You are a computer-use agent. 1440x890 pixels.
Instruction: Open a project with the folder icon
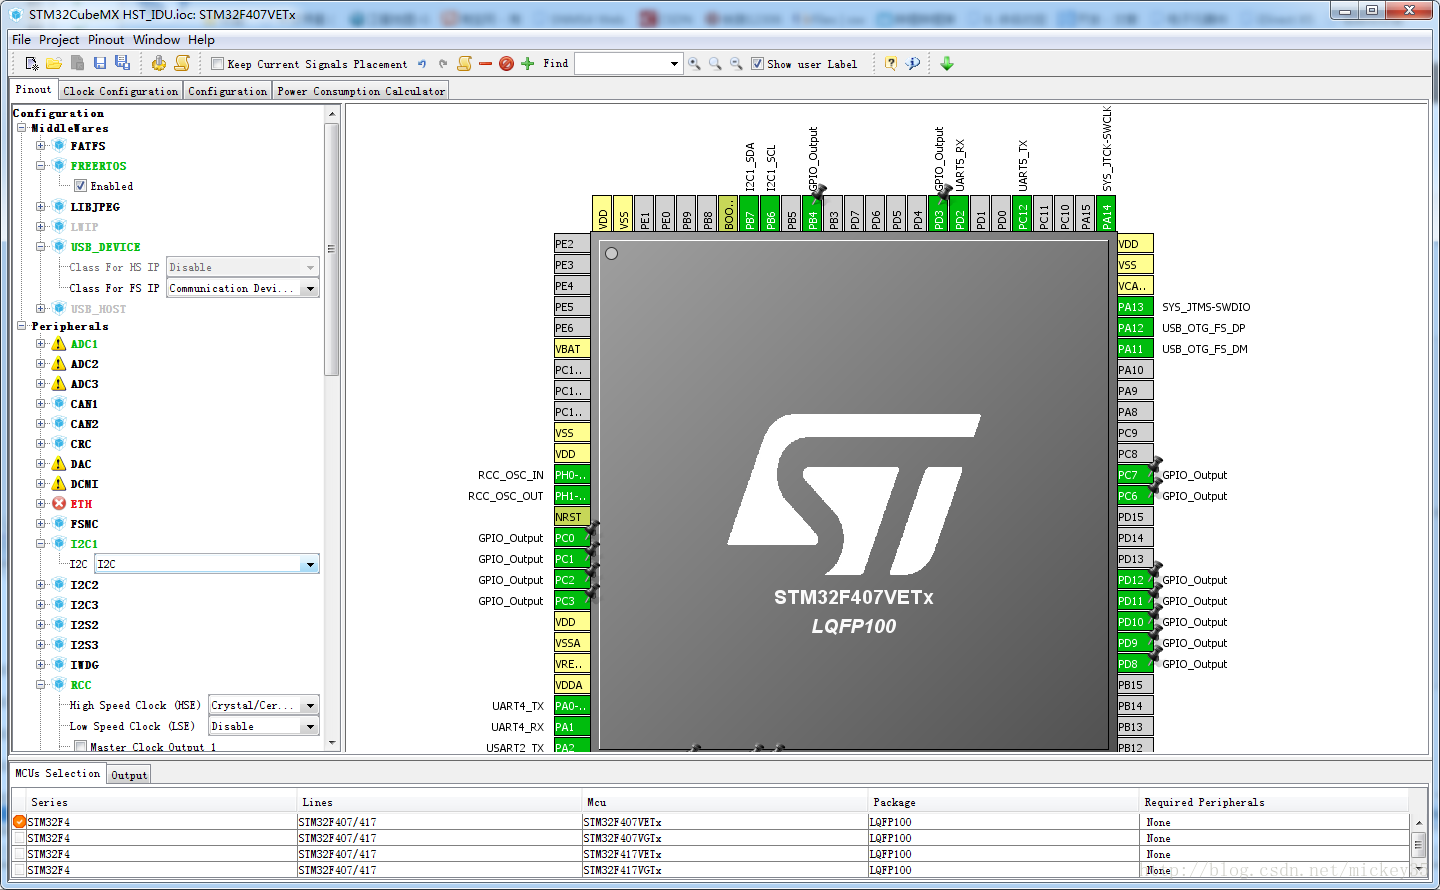pyautogui.click(x=54, y=63)
